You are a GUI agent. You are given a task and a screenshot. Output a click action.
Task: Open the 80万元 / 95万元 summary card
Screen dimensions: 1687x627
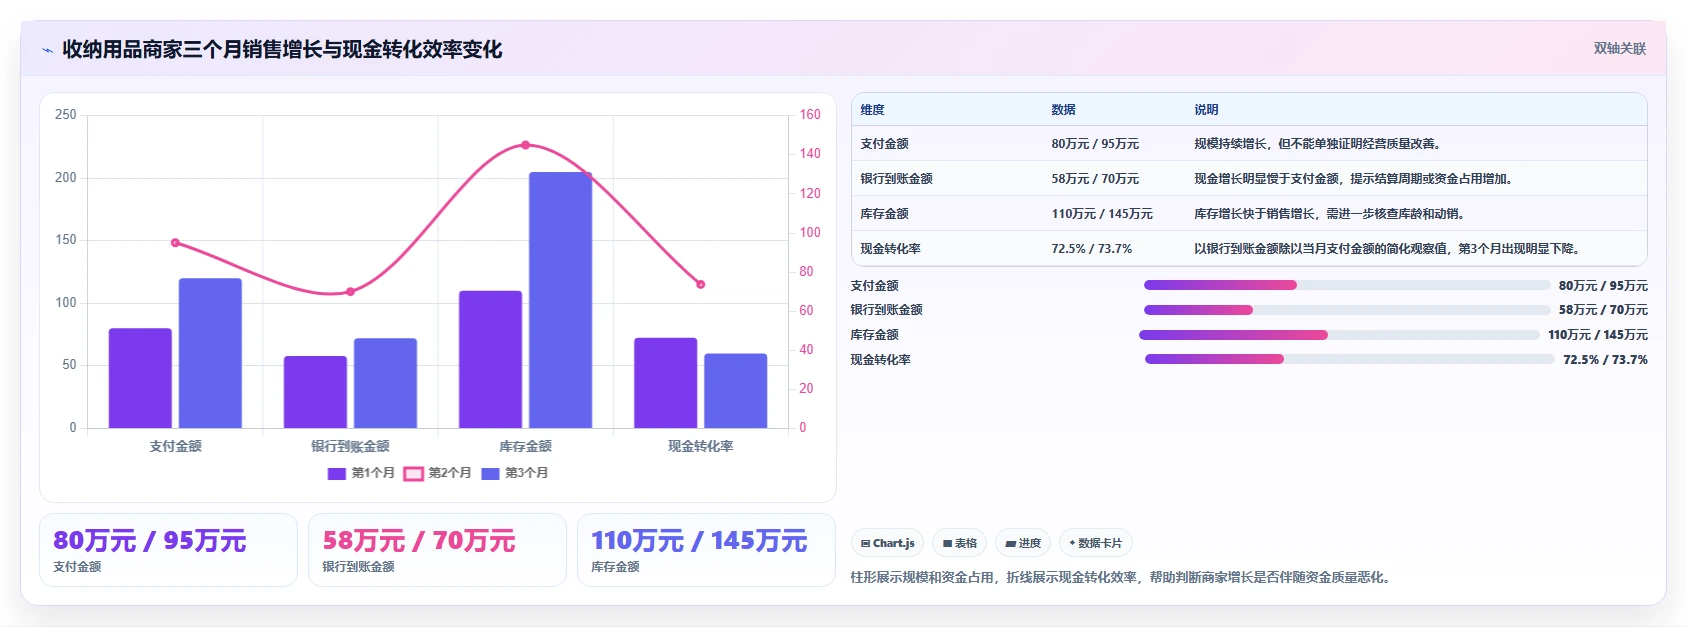pos(168,550)
